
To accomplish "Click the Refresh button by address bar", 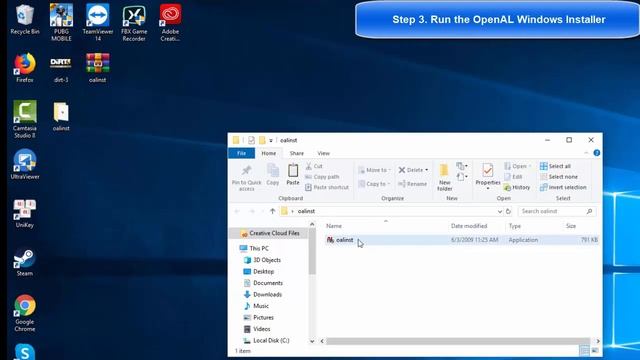I will (508, 211).
